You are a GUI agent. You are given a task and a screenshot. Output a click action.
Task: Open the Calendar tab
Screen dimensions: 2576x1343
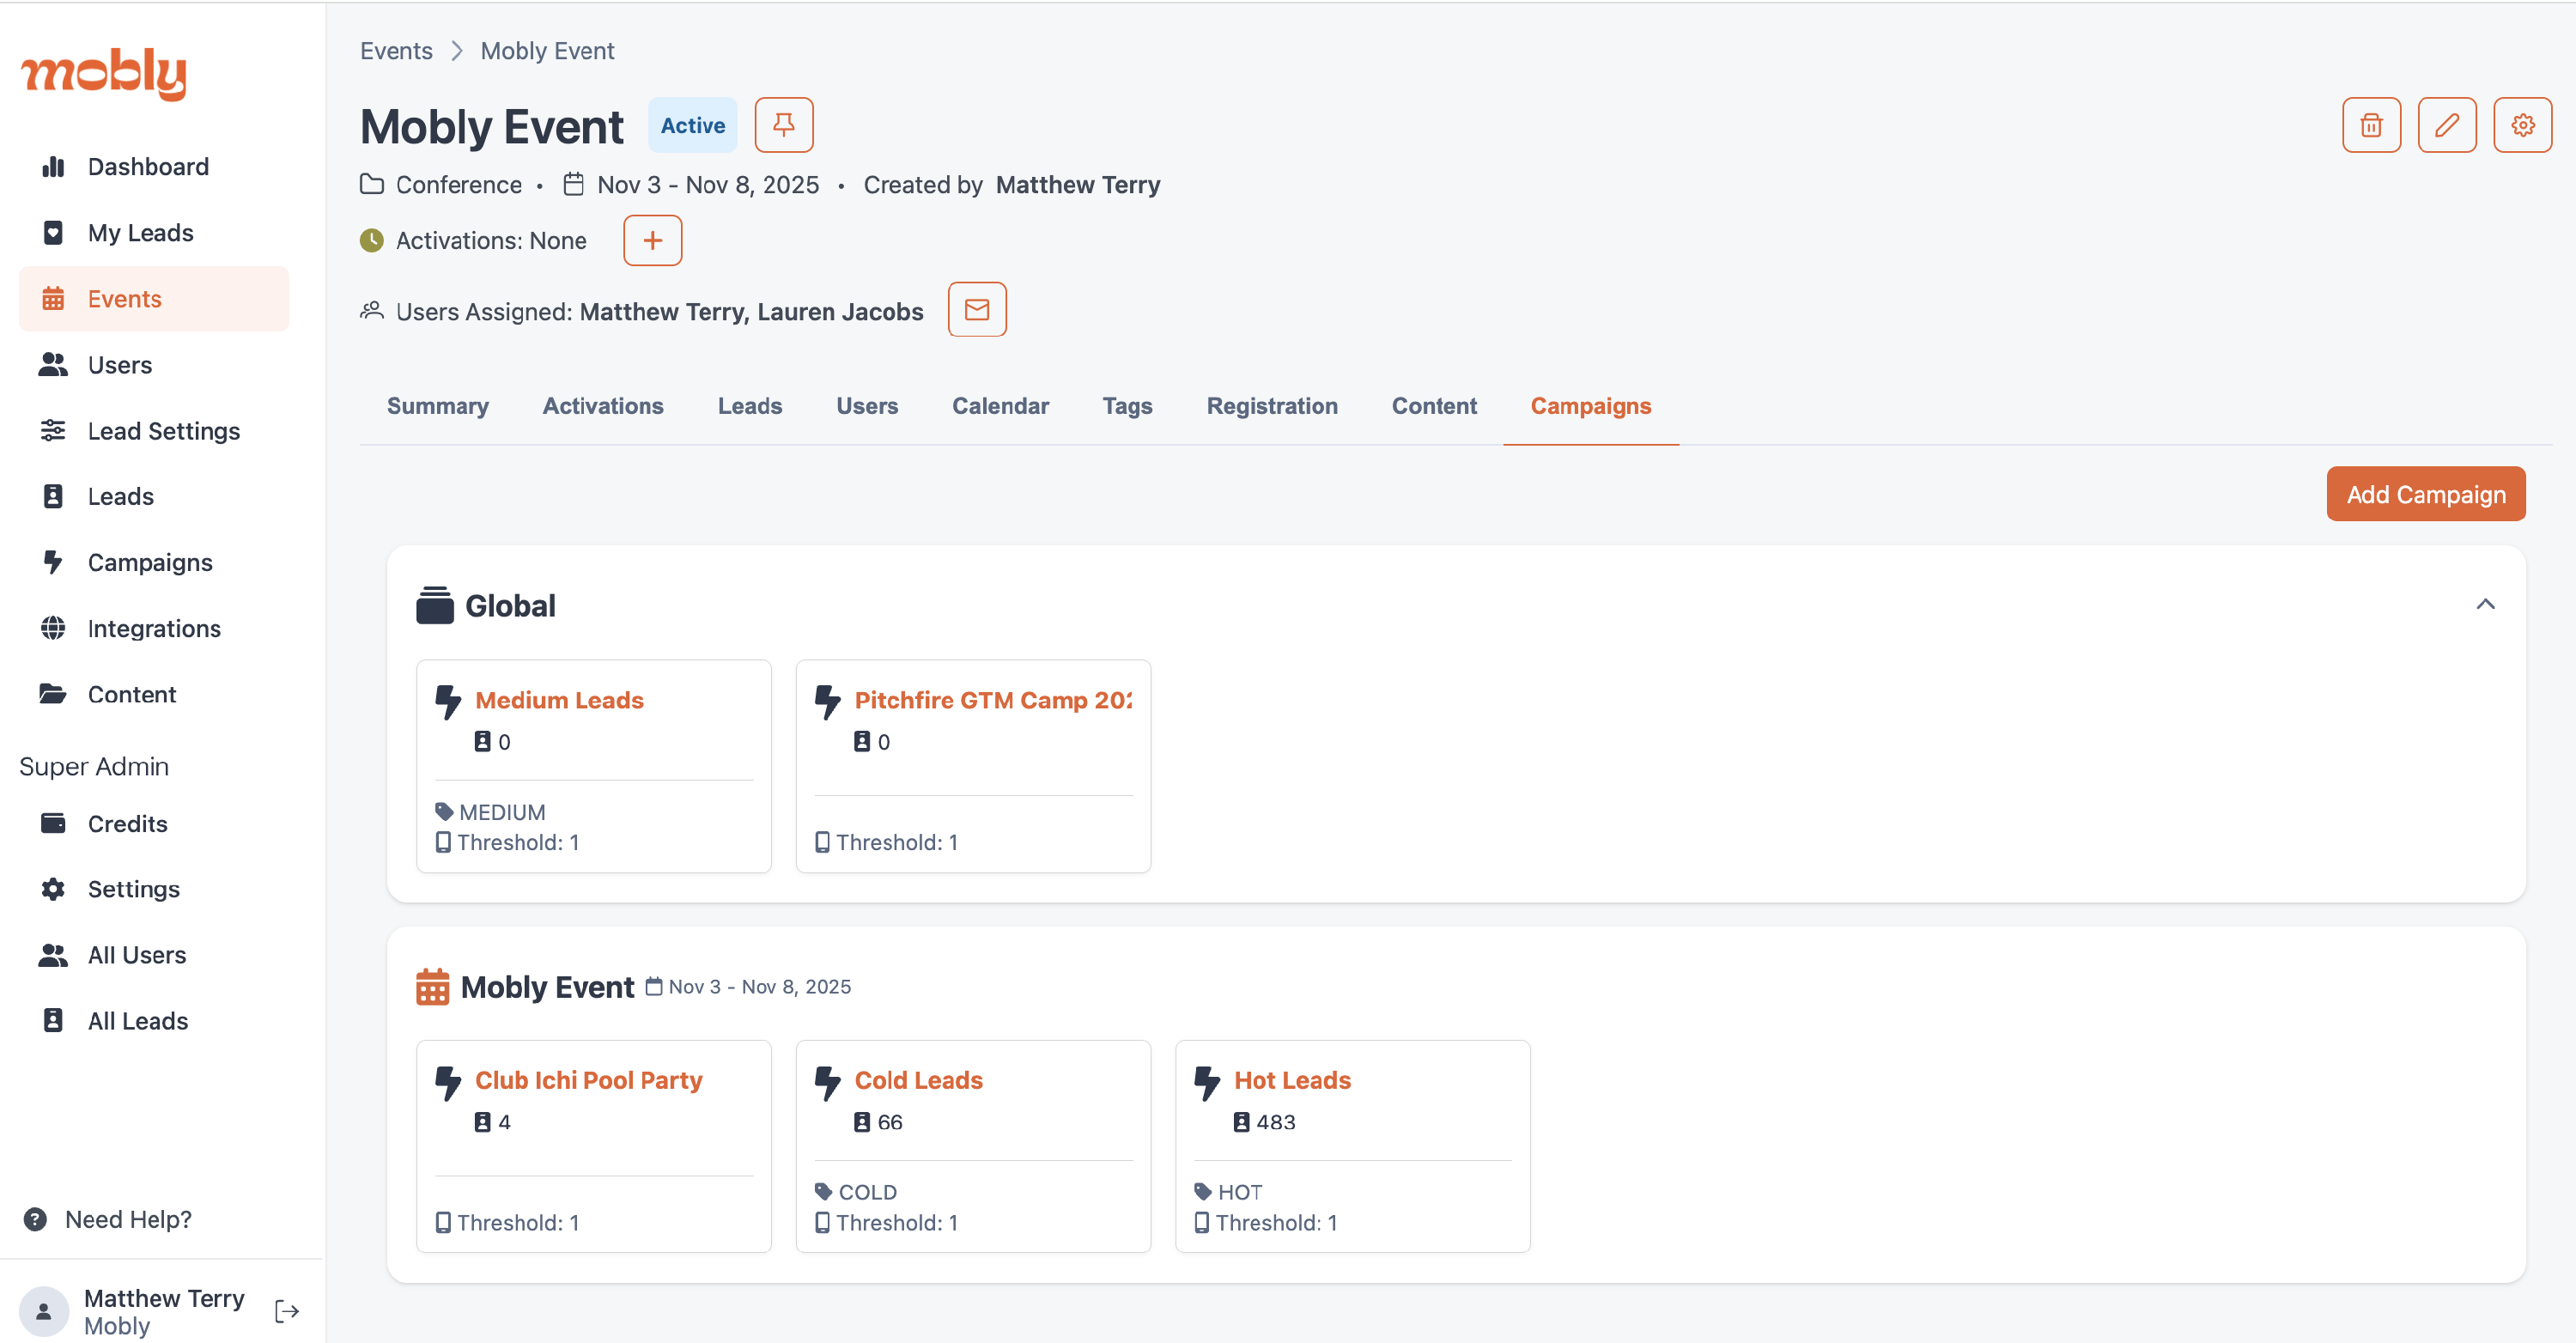click(999, 406)
